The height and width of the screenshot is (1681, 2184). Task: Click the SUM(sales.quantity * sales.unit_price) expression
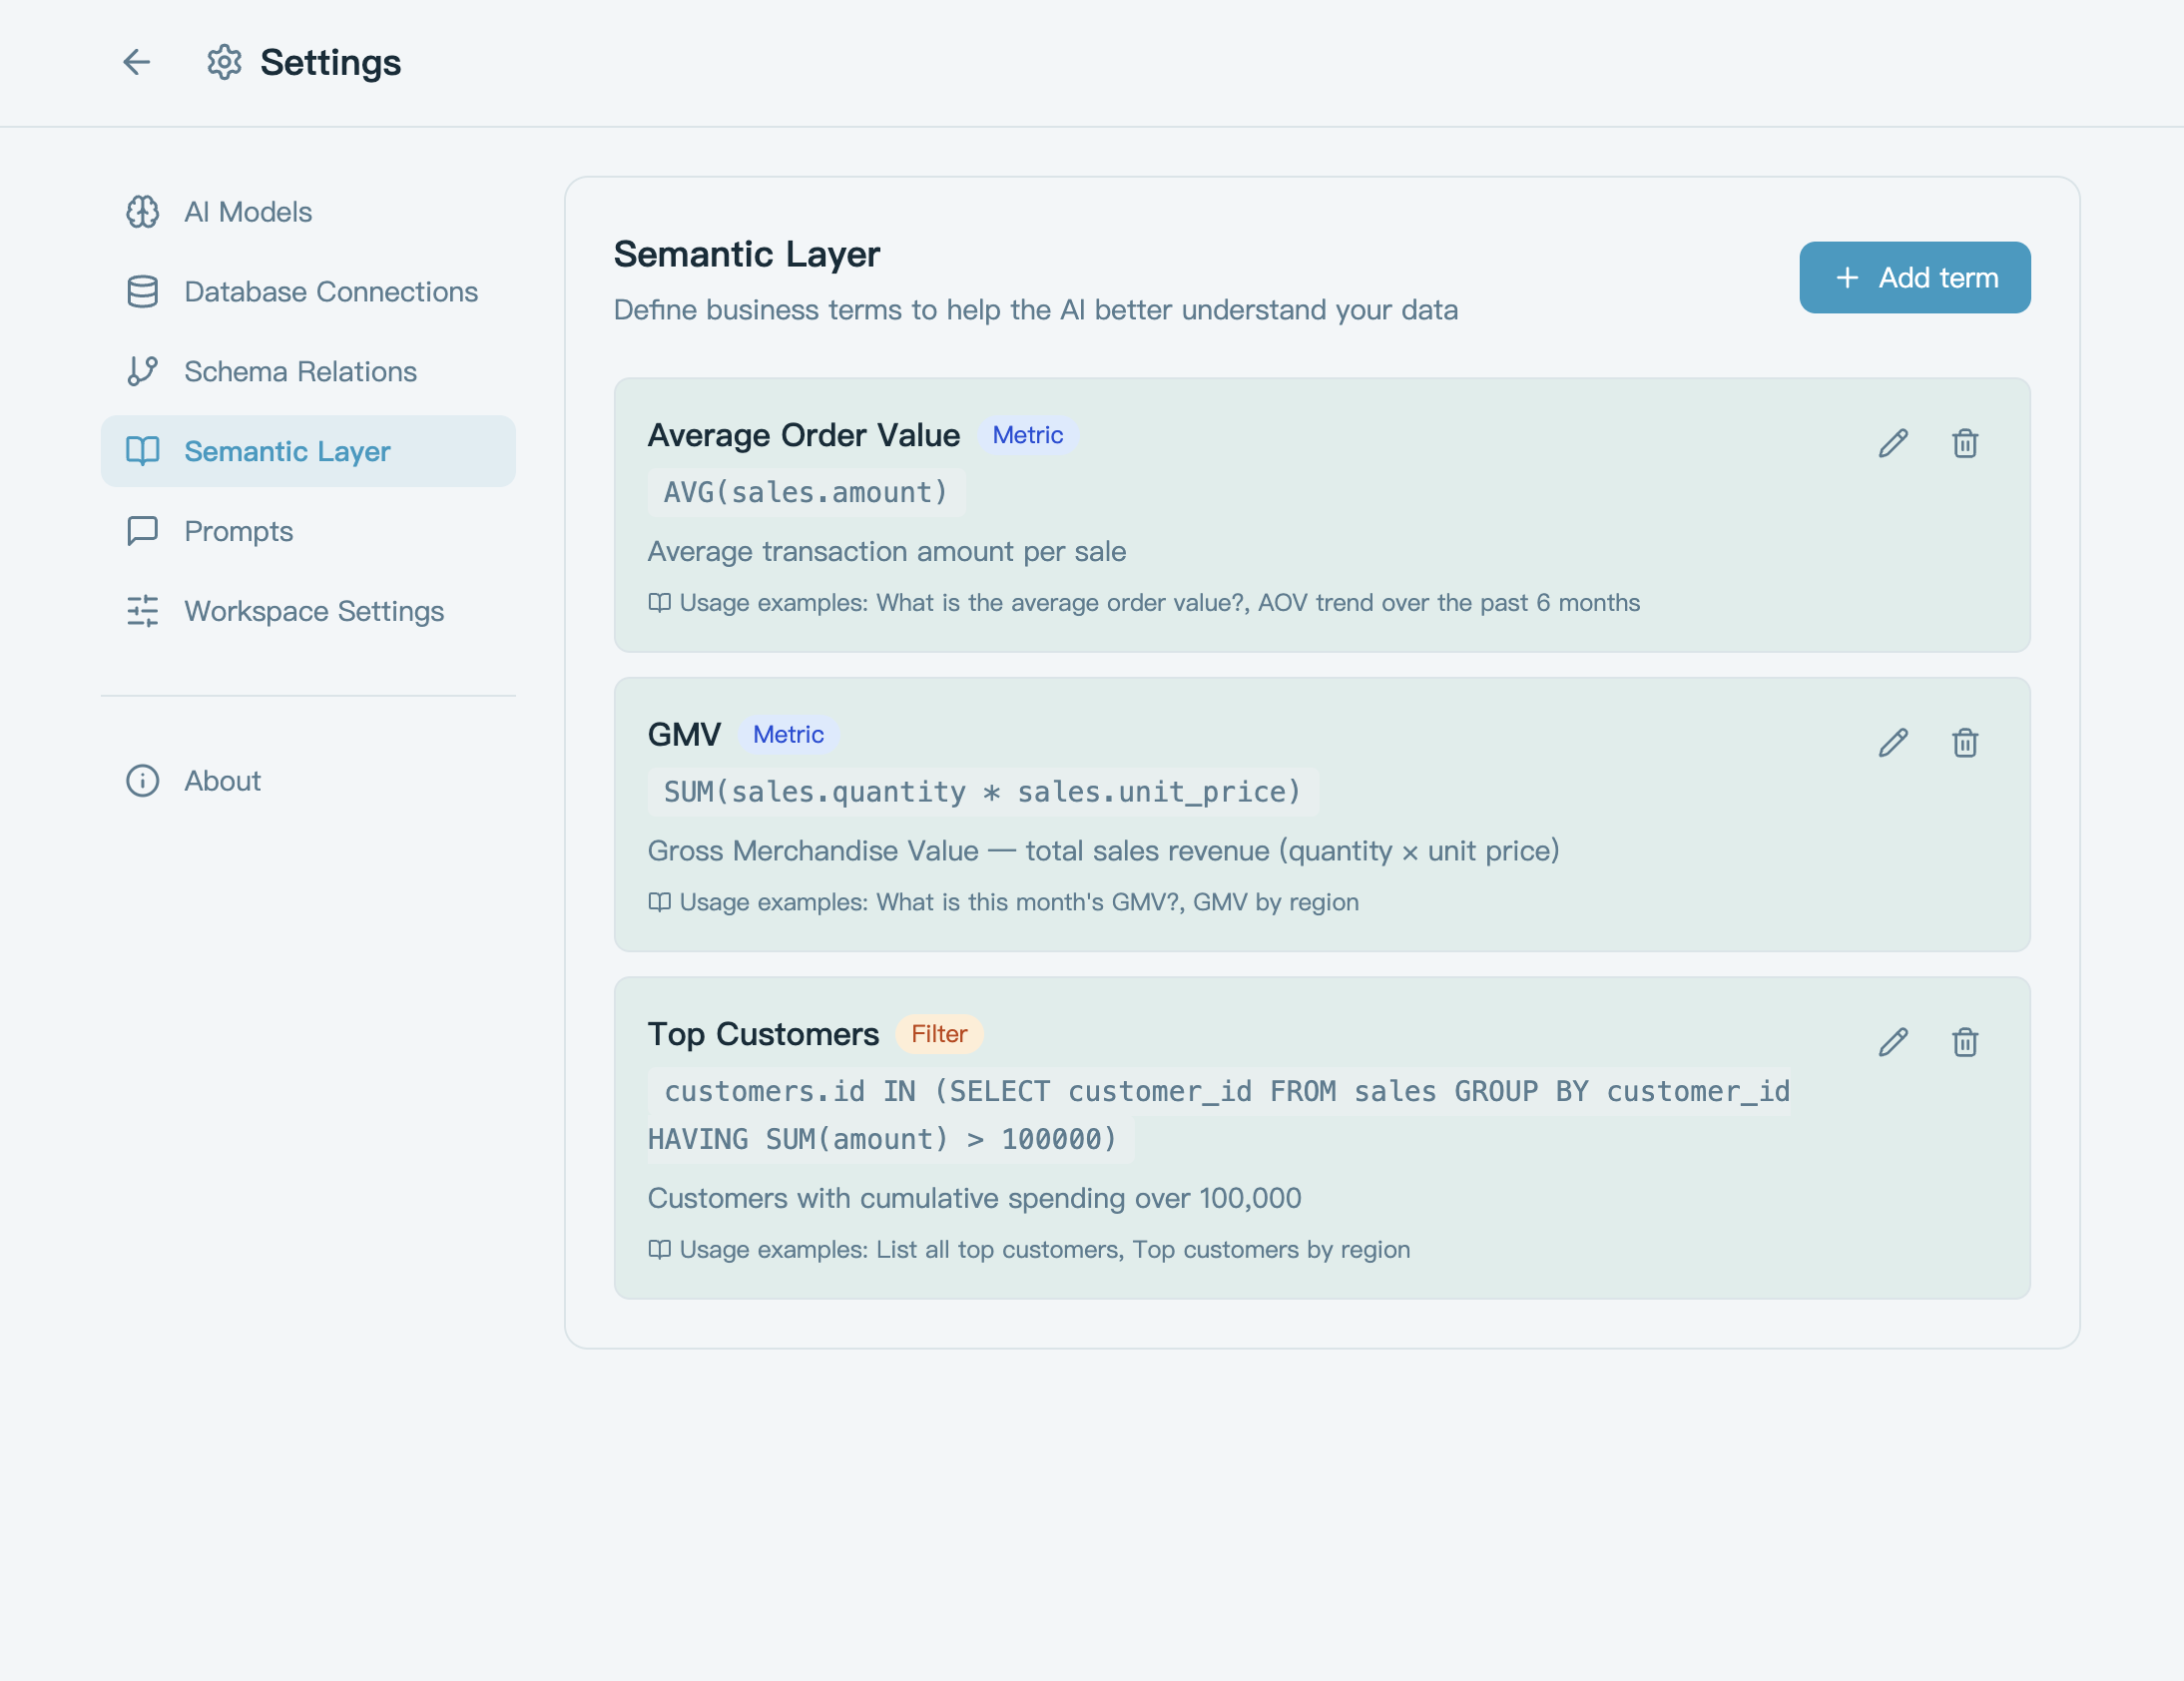pos(983,793)
